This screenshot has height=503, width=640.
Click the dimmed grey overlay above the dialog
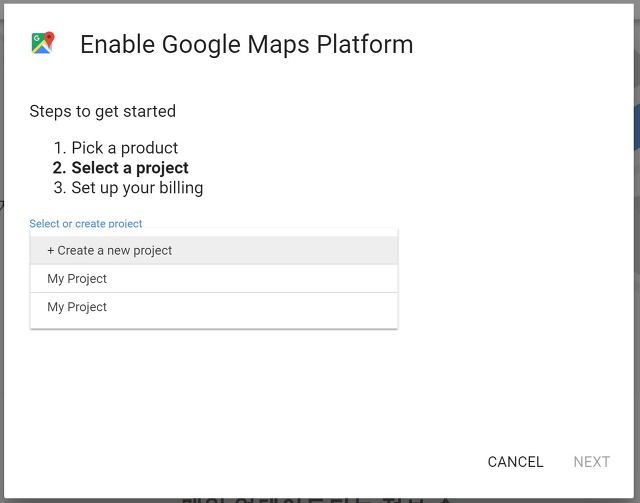(320, 2)
